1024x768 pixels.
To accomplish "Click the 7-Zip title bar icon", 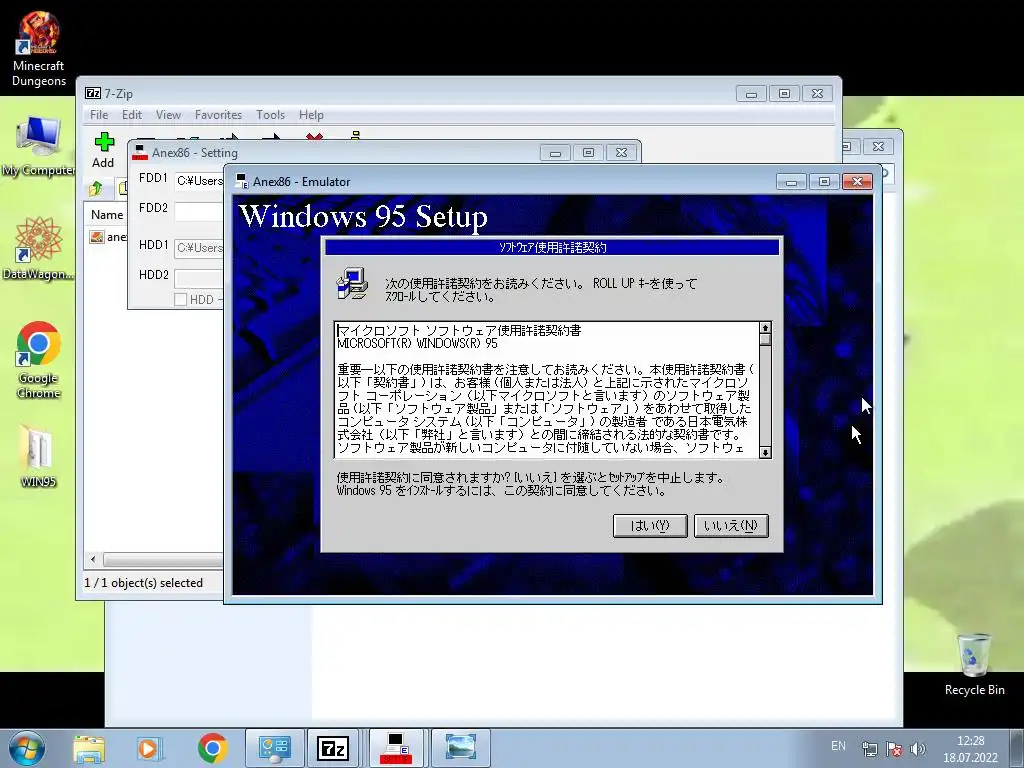I will click(93, 93).
